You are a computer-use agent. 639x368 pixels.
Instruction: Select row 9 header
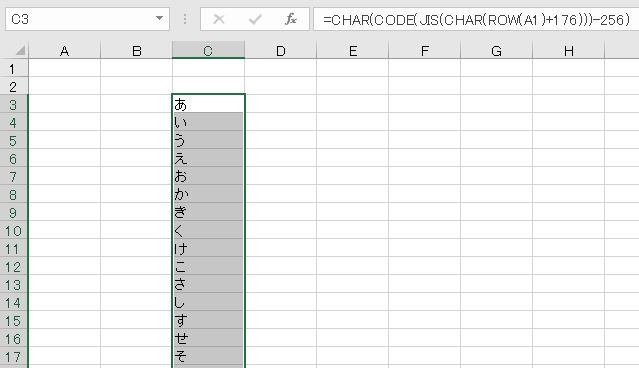coord(14,212)
